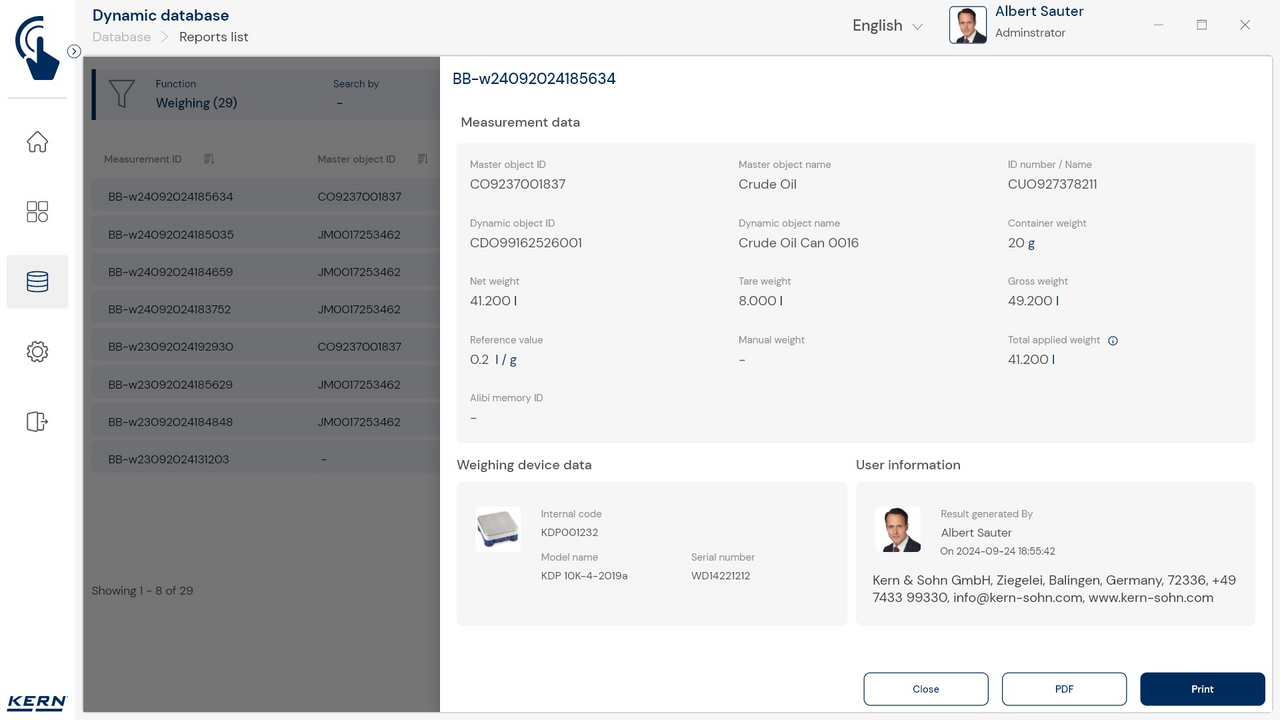Open the Albert Sauter user profile menu
1280x720 pixels.
click(x=1018, y=24)
